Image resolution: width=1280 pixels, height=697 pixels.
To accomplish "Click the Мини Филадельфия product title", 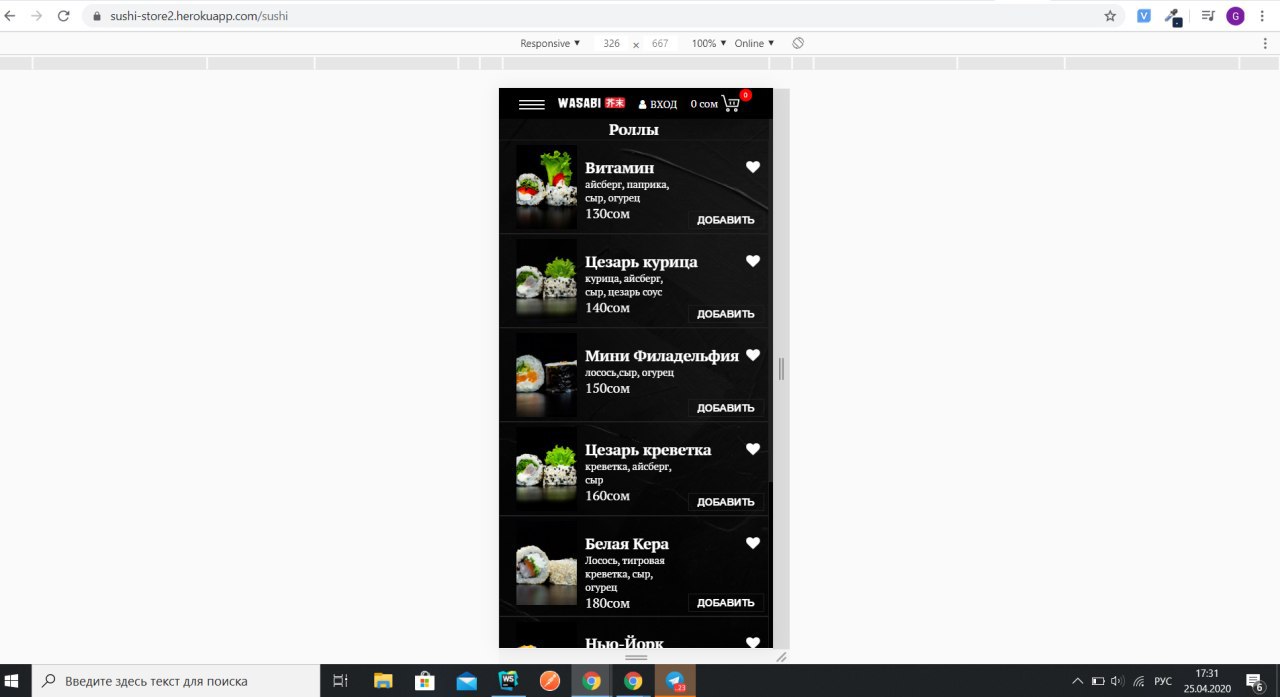I will click(662, 356).
